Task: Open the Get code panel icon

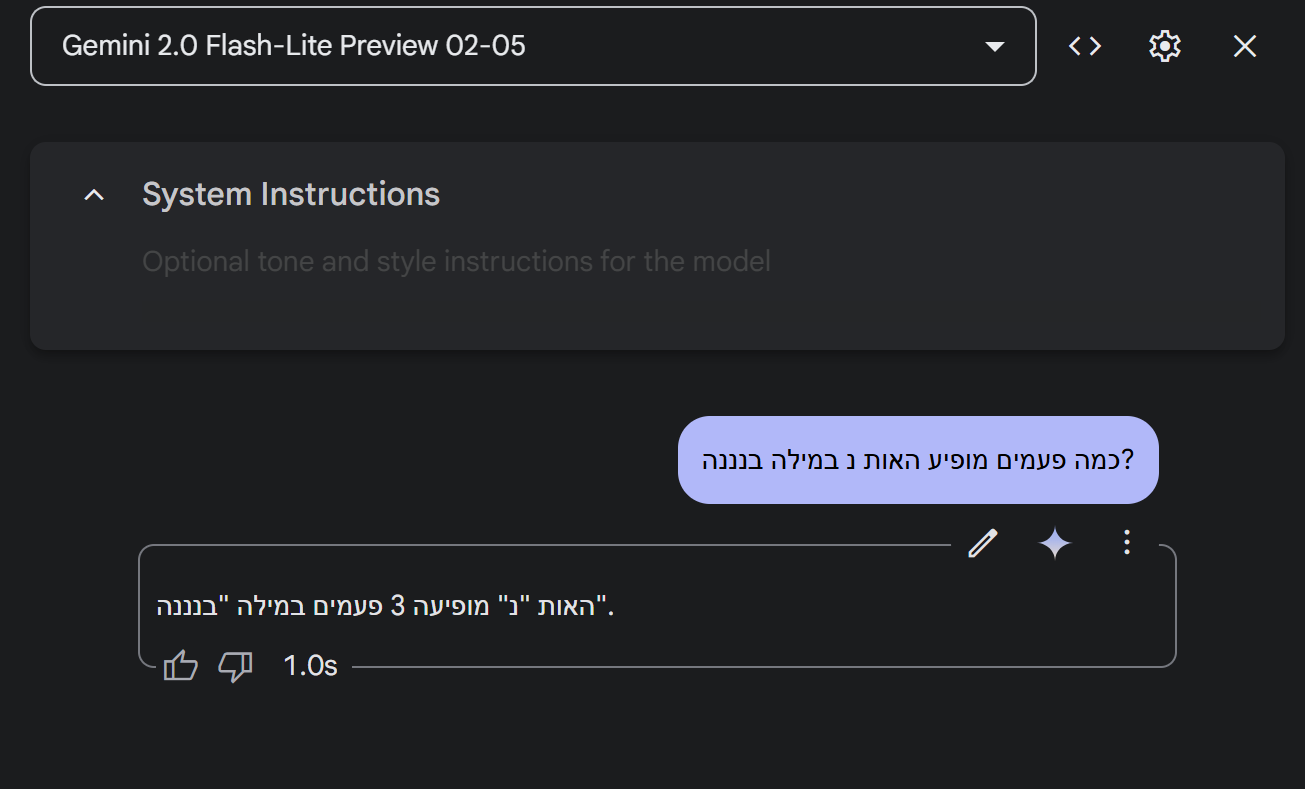Action: click(x=1085, y=46)
